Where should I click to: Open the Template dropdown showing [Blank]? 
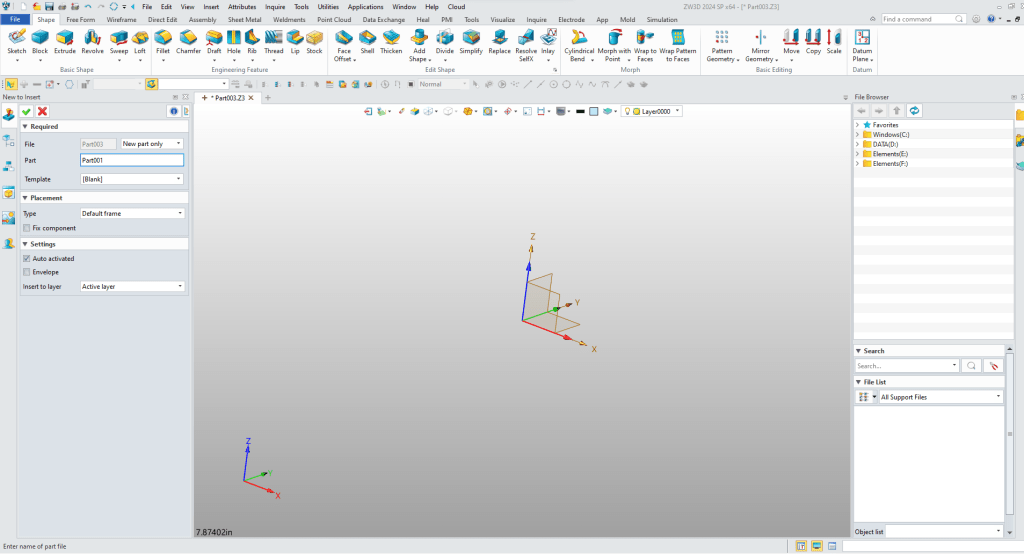(x=131, y=179)
